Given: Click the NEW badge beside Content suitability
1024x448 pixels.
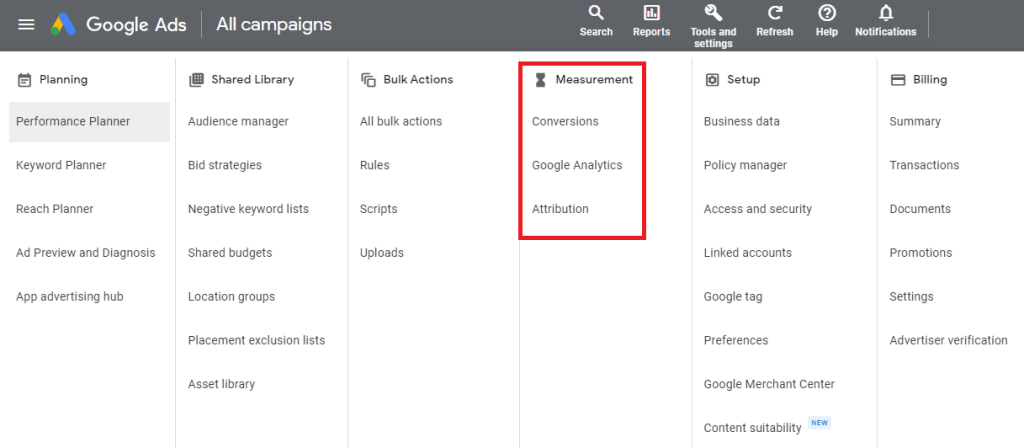Looking at the screenshot, I should [820, 423].
